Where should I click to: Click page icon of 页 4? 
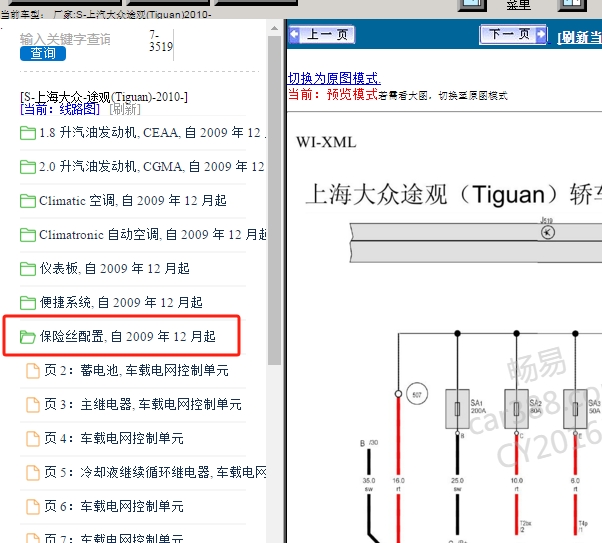pos(33,439)
